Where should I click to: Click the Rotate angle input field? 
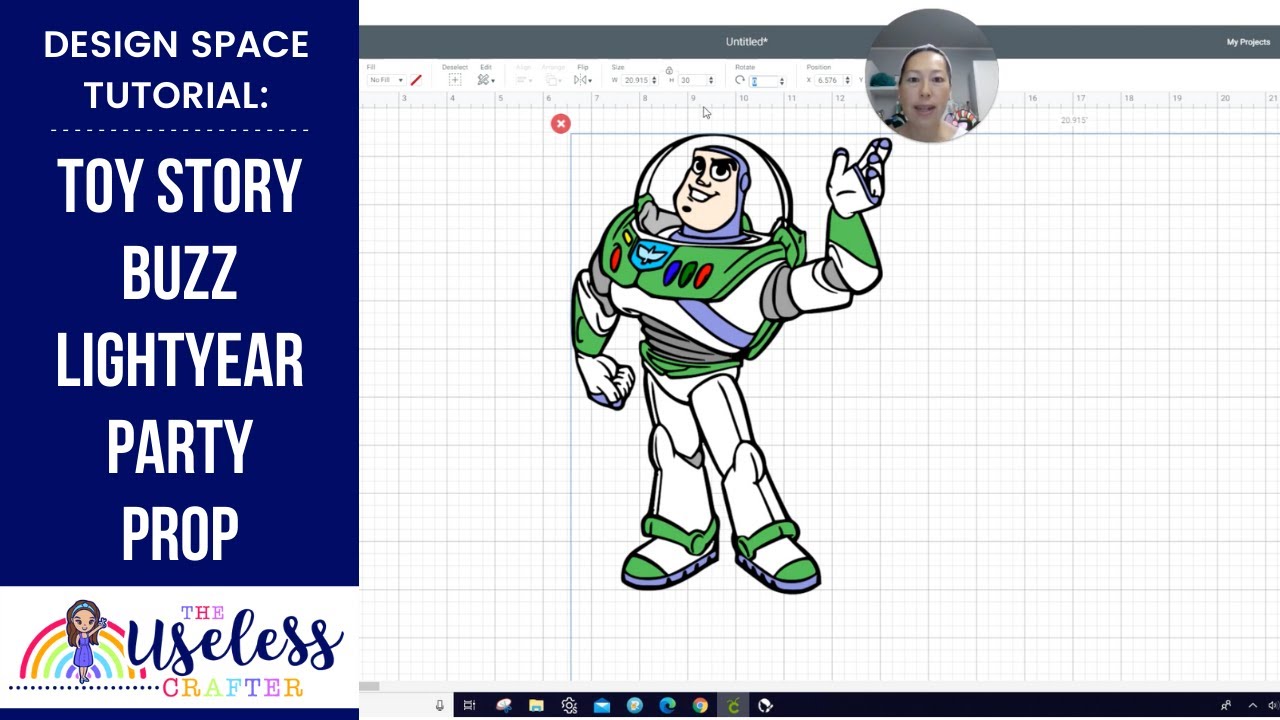(x=764, y=81)
